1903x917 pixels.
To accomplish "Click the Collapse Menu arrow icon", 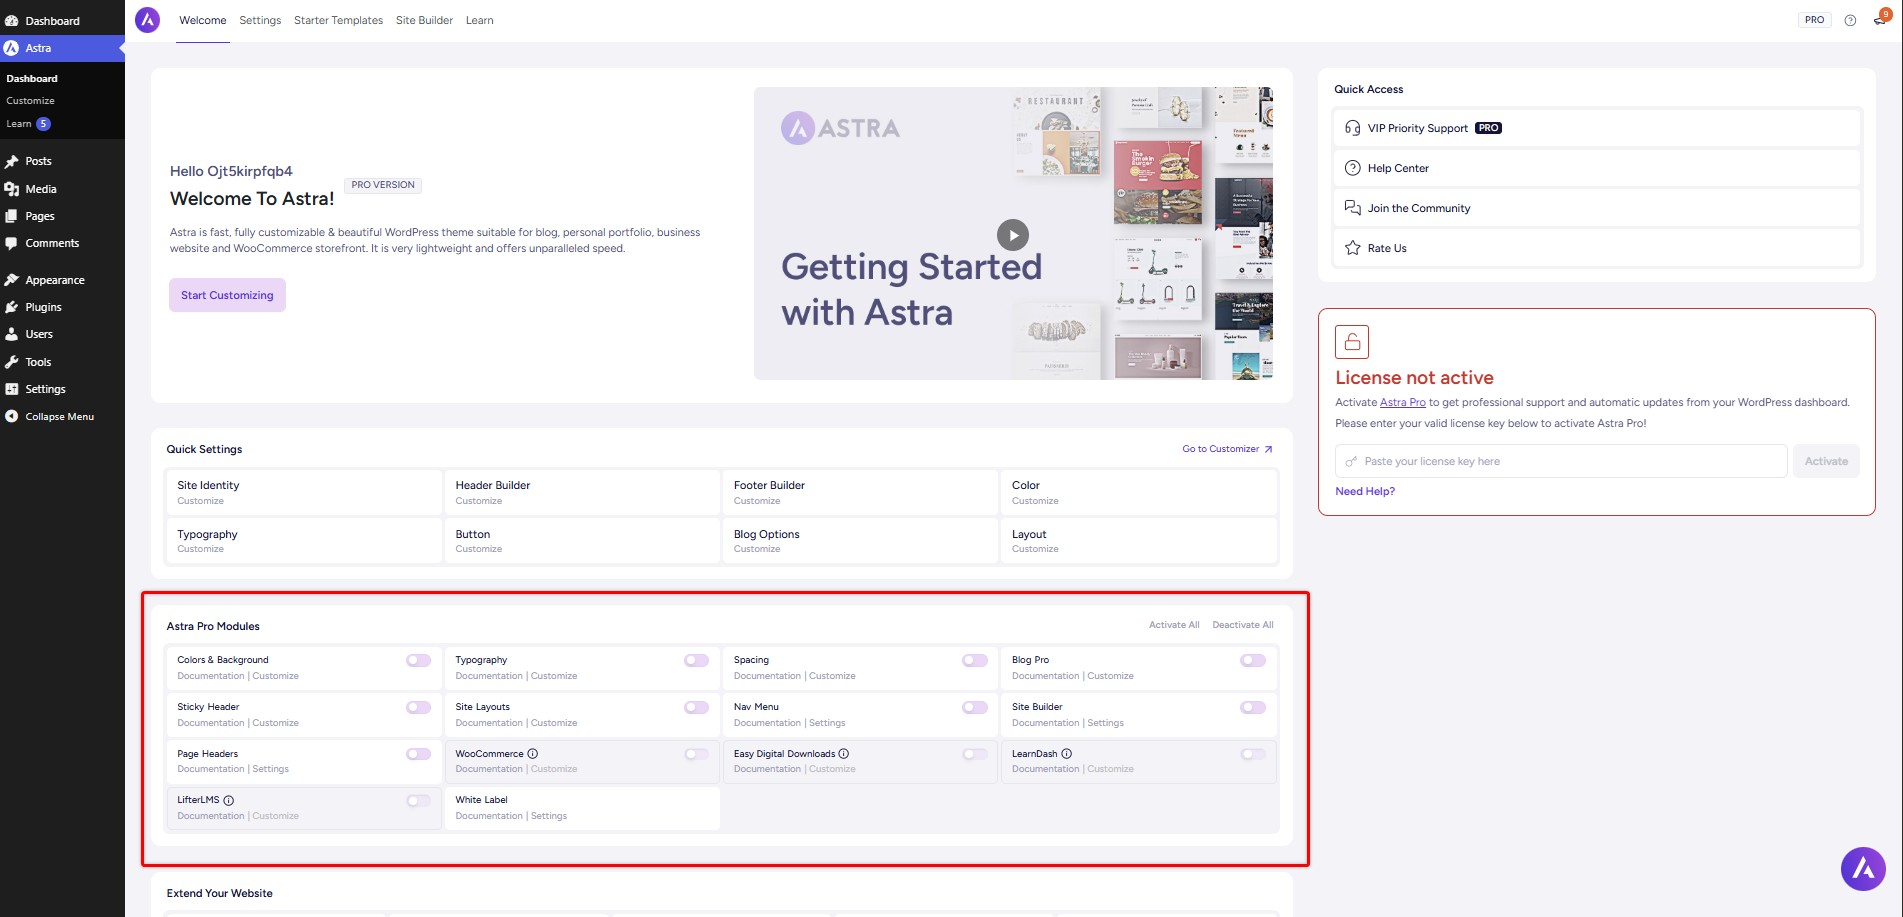I will [x=12, y=416].
